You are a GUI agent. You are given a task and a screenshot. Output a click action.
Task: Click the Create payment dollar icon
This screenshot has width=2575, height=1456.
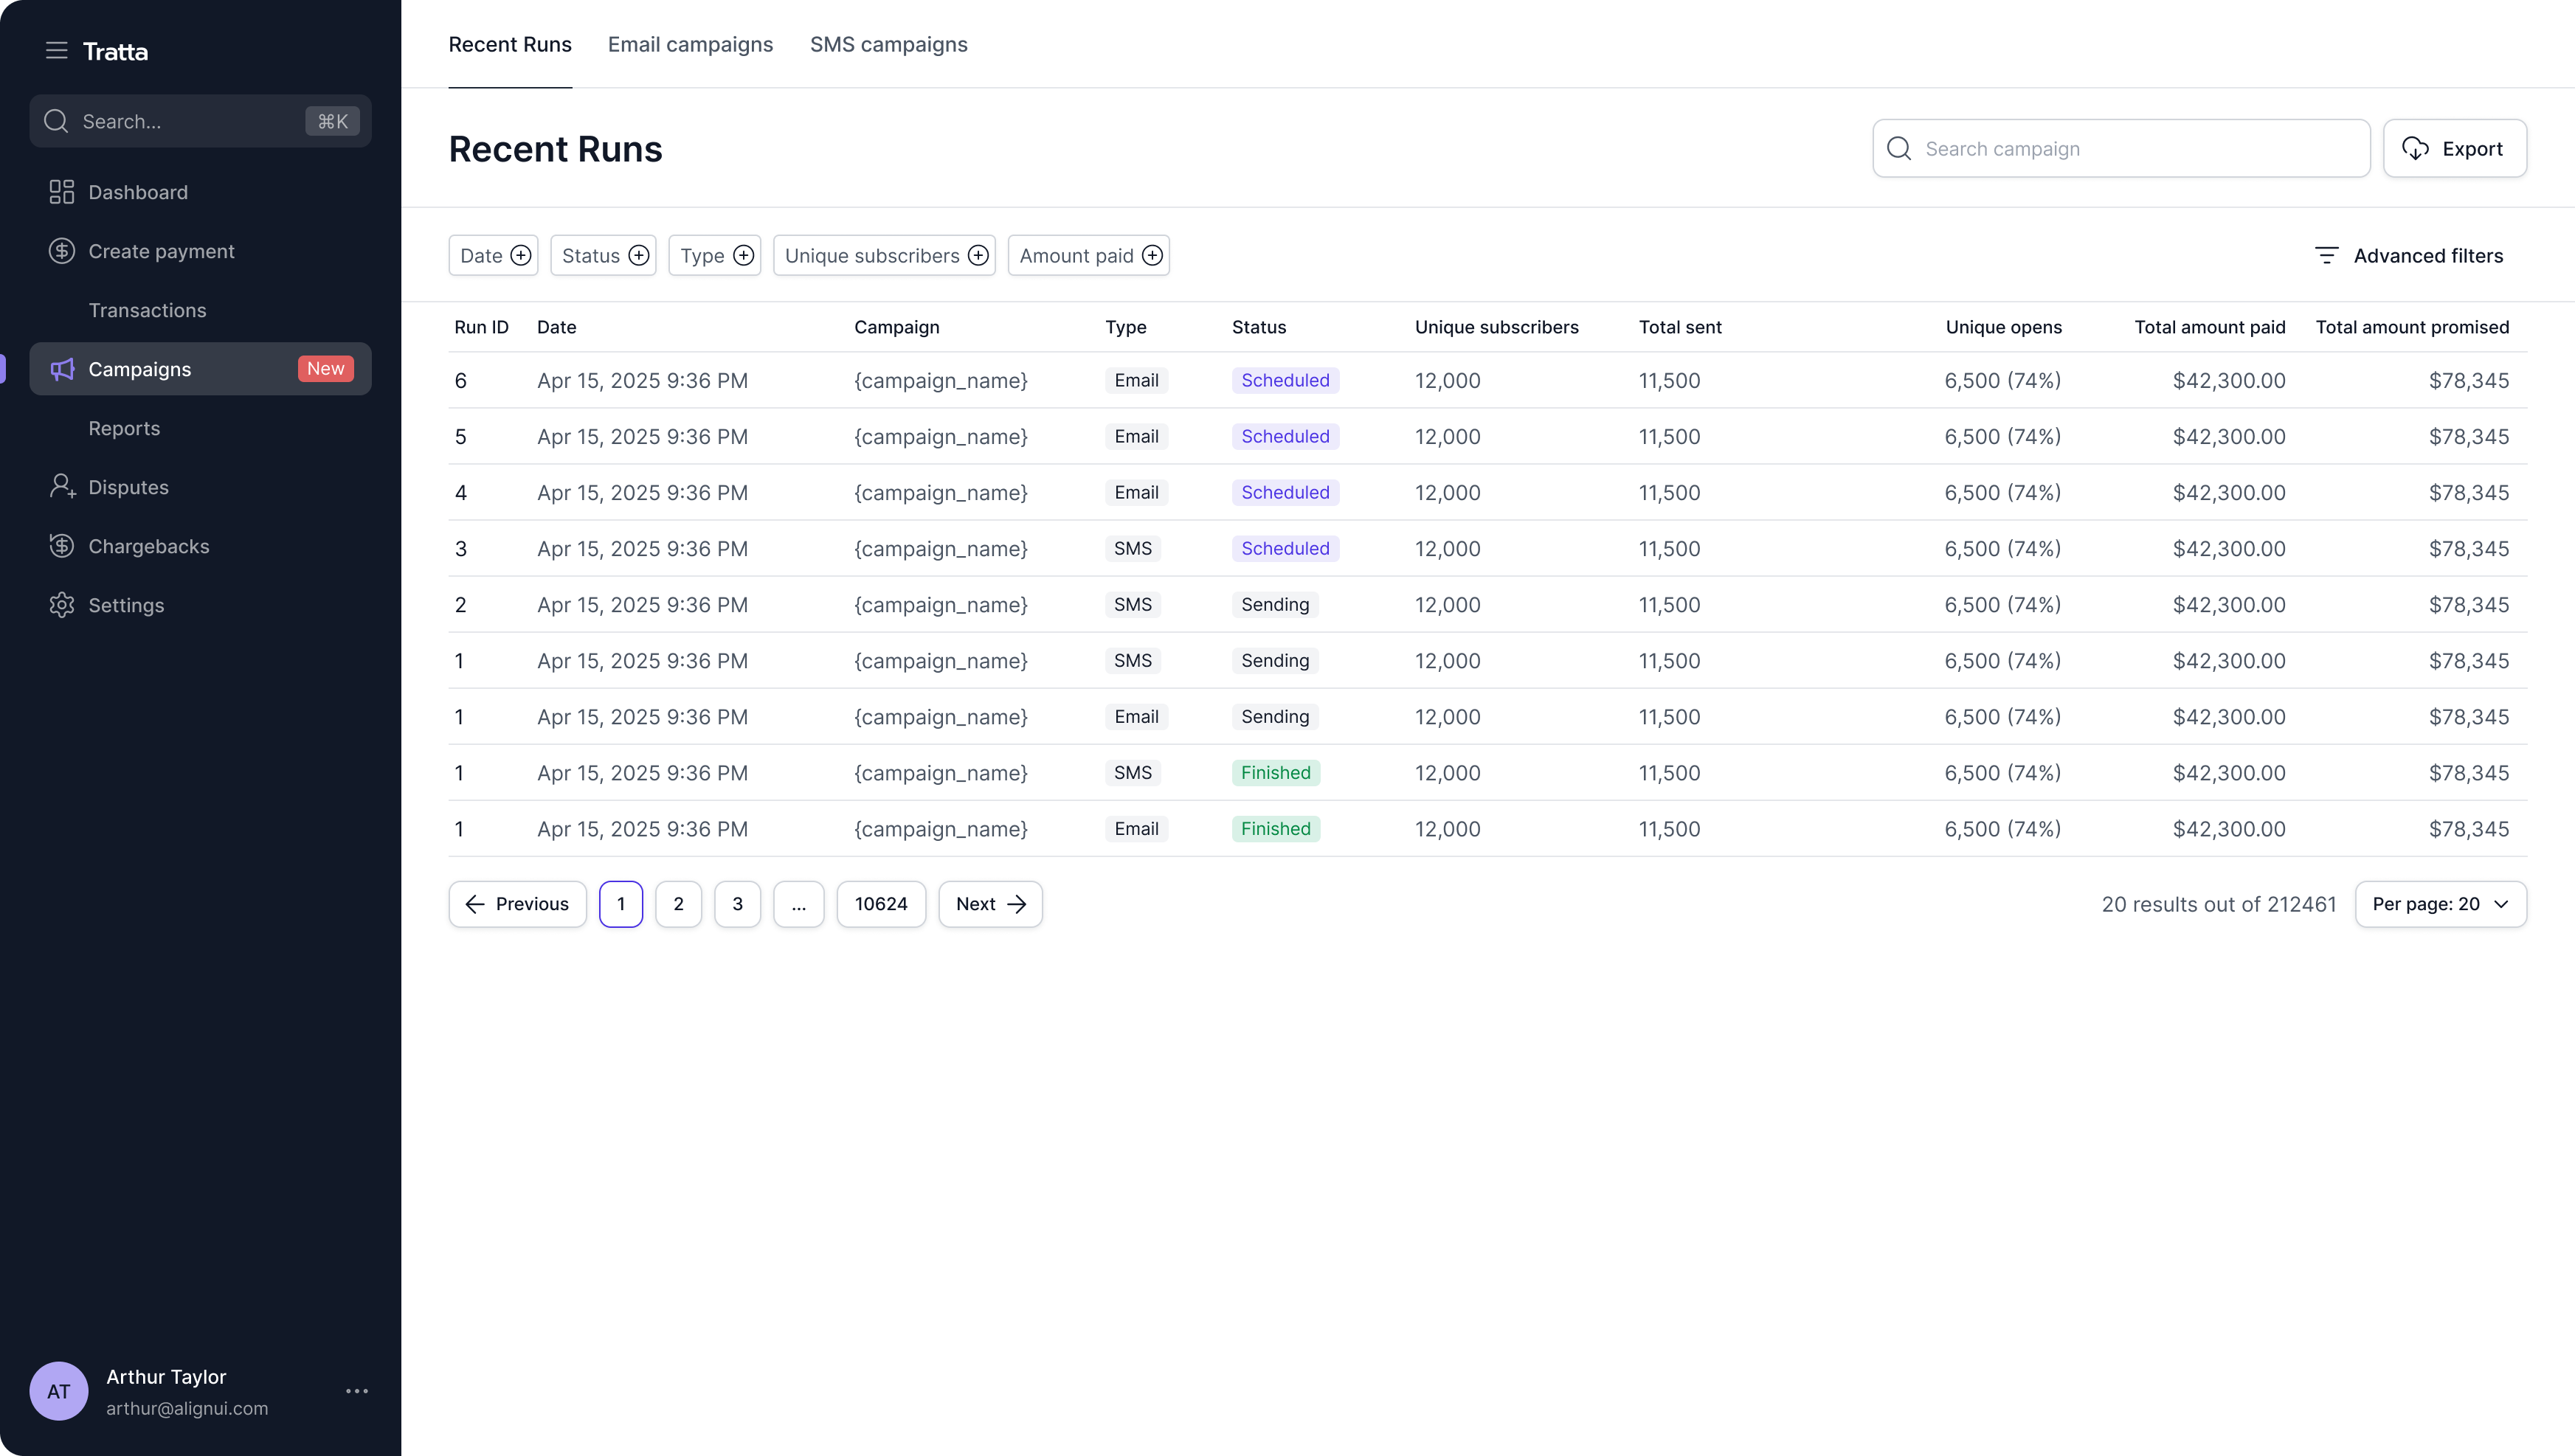coord(62,251)
